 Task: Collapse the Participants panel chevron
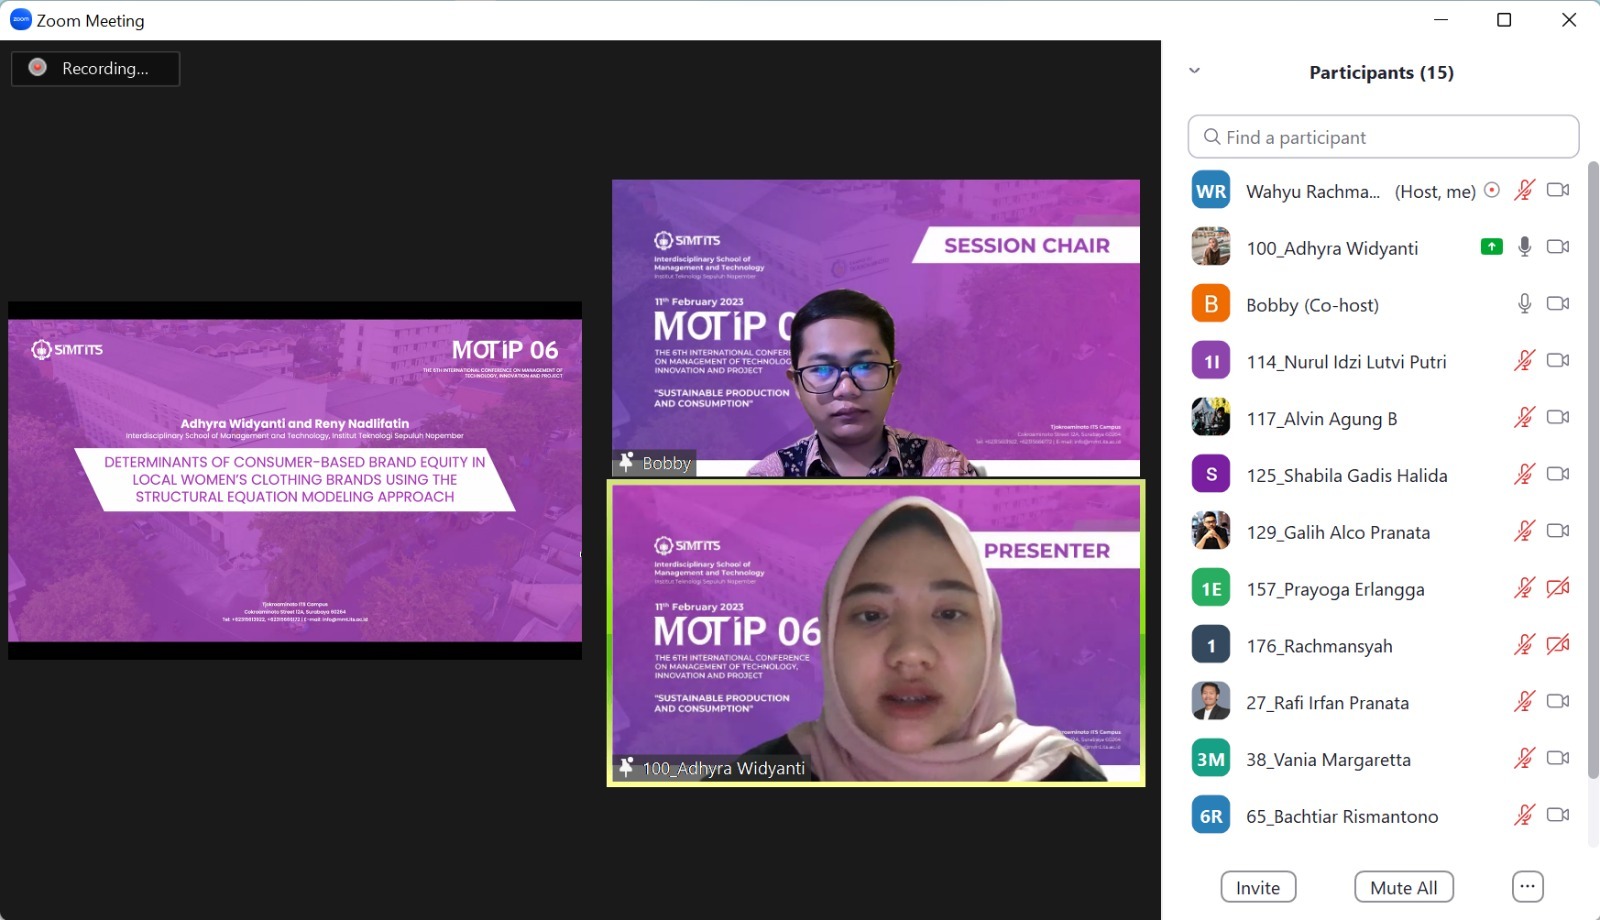(x=1194, y=71)
